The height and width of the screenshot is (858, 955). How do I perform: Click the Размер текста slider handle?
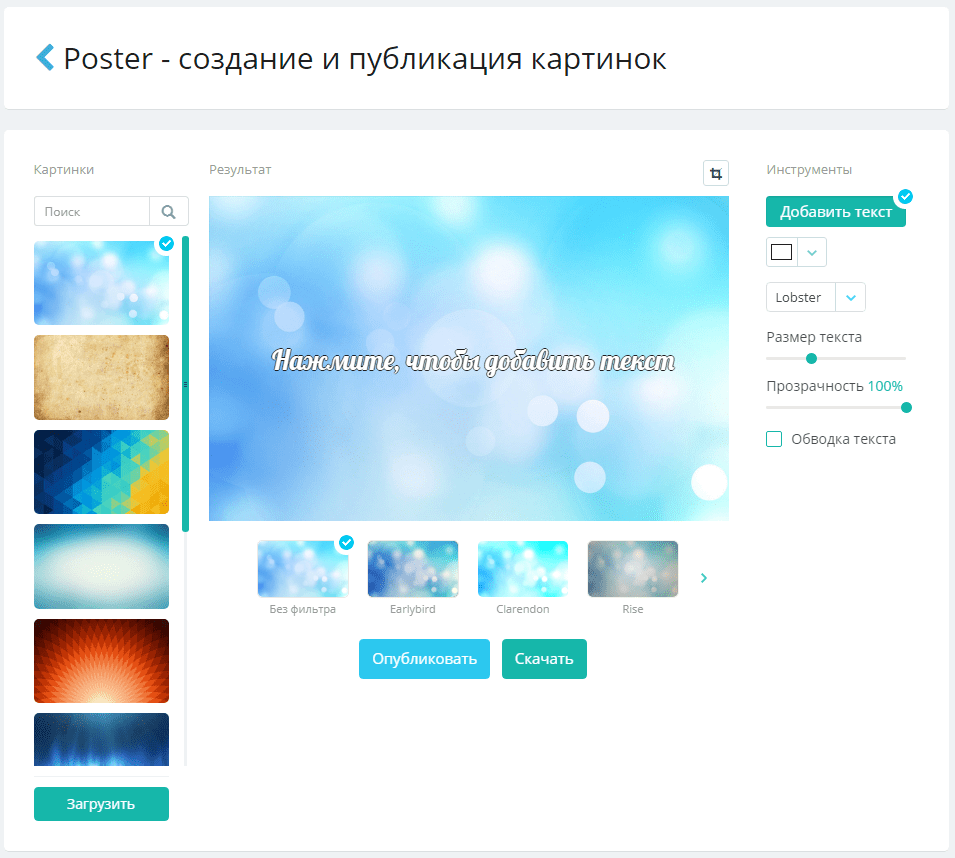[811, 358]
